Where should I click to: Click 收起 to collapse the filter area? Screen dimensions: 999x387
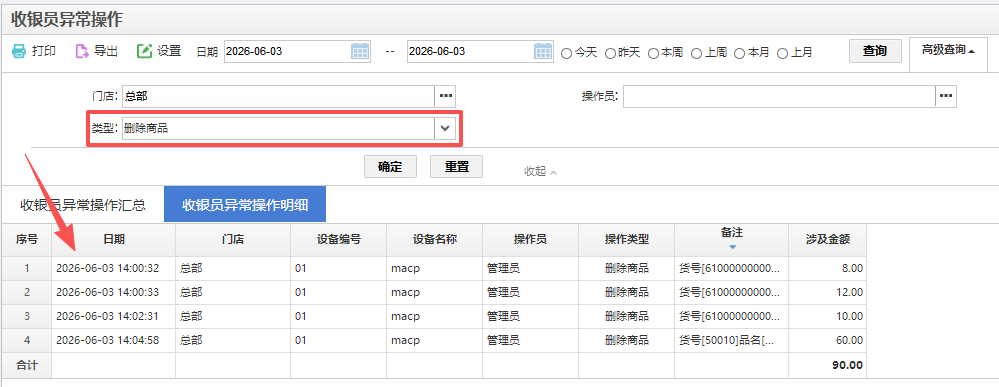coord(540,172)
